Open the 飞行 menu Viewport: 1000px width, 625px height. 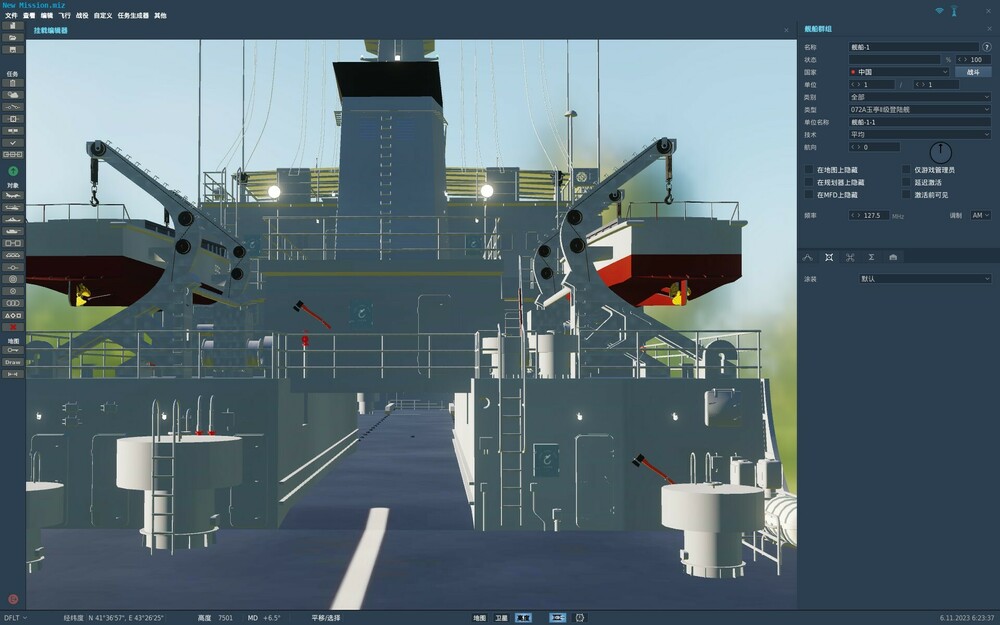click(x=64, y=15)
